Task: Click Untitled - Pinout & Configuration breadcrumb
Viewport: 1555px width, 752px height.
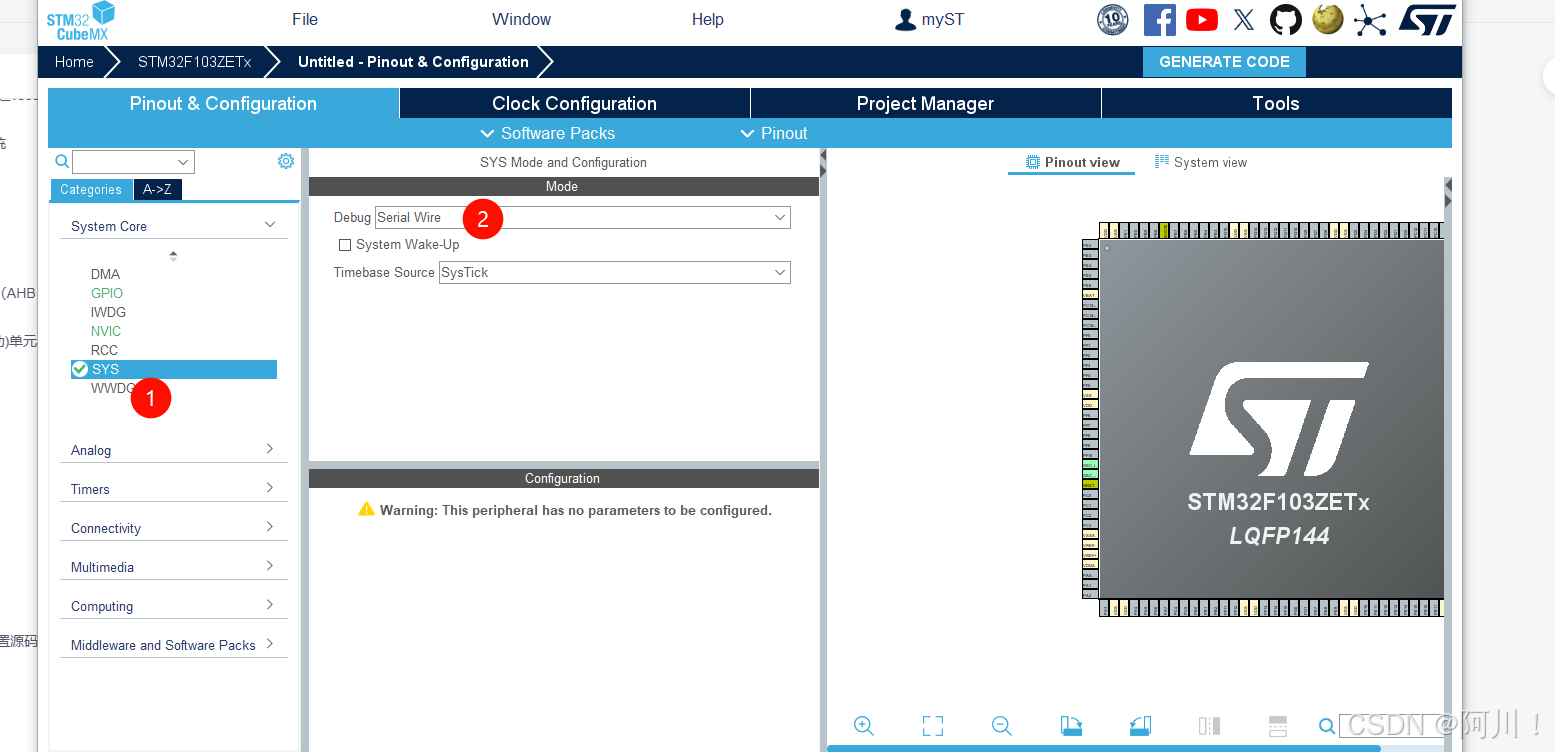Action: coord(413,62)
